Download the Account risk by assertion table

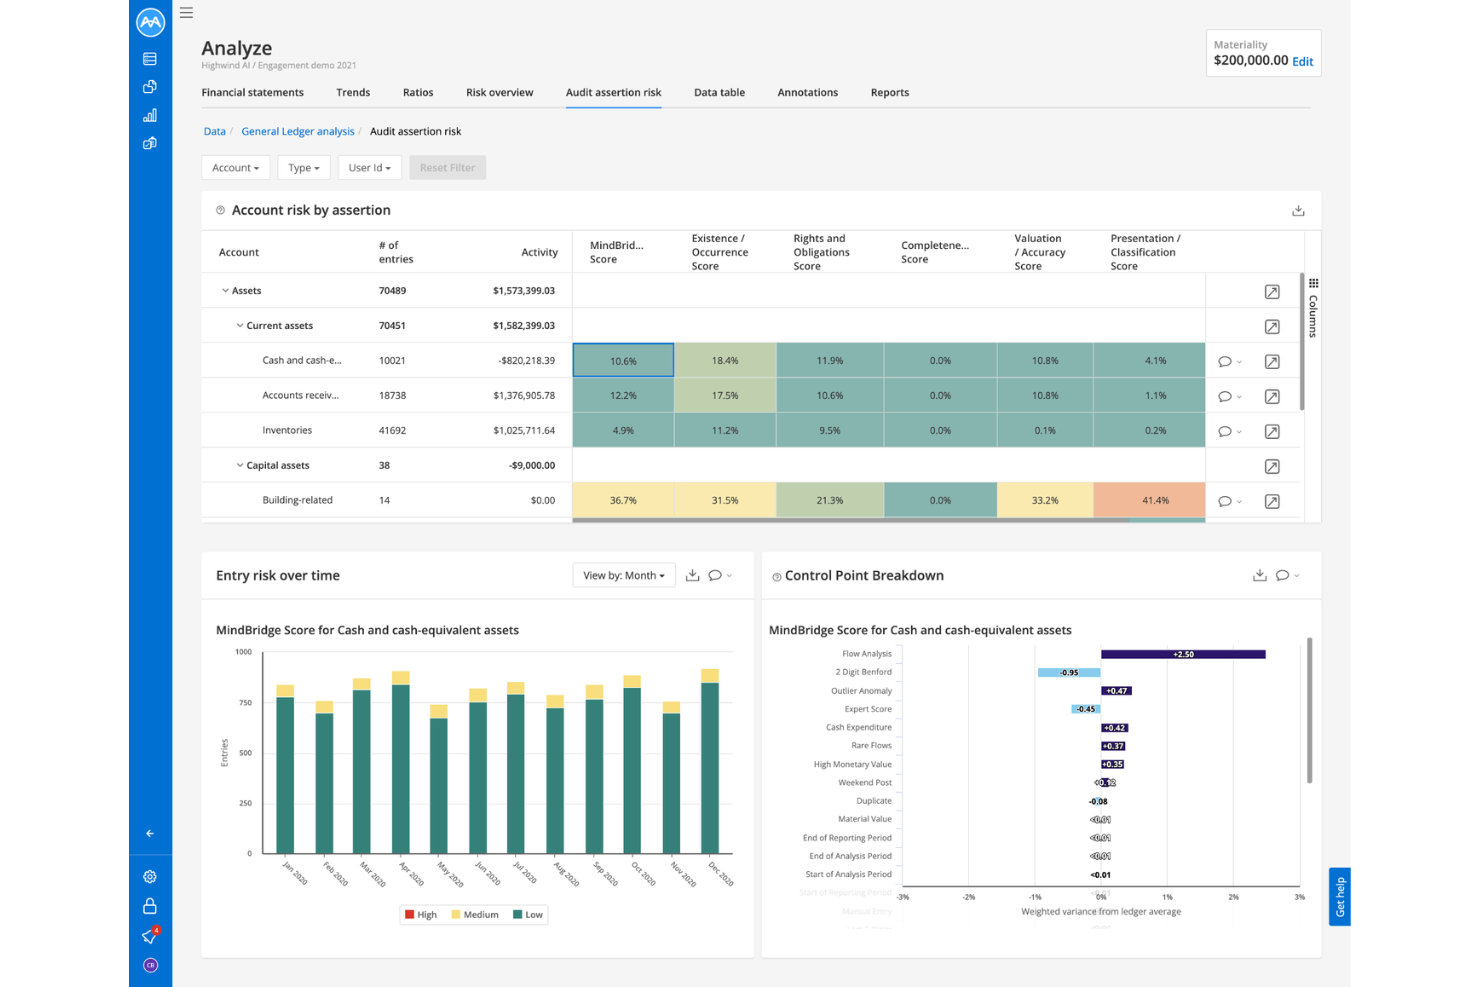pos(1298,210)
